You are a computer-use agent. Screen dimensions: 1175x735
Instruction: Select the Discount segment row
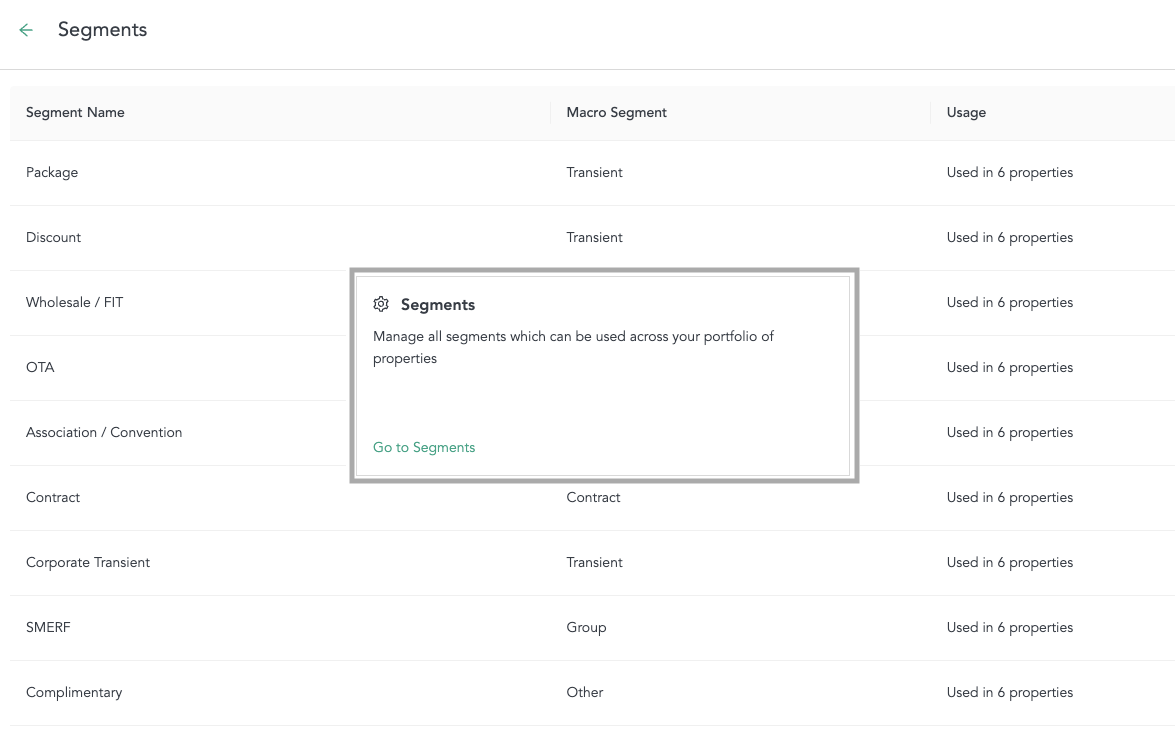[x=54, y=237]
